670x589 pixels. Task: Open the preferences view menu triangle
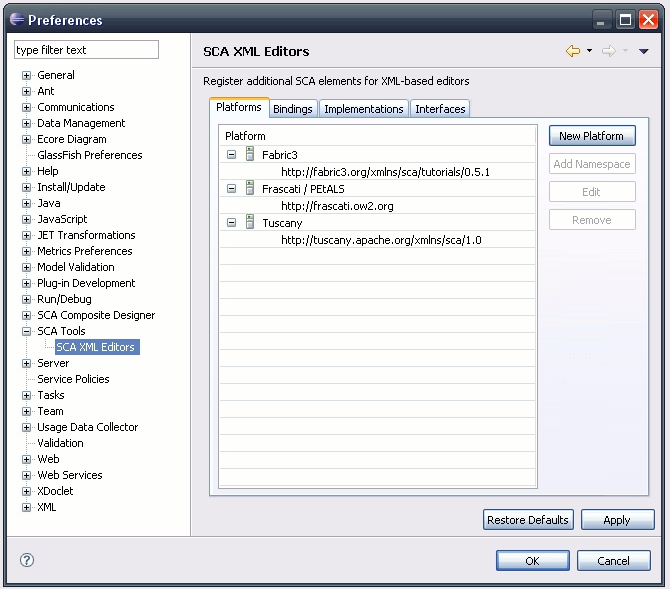(644, 51)
